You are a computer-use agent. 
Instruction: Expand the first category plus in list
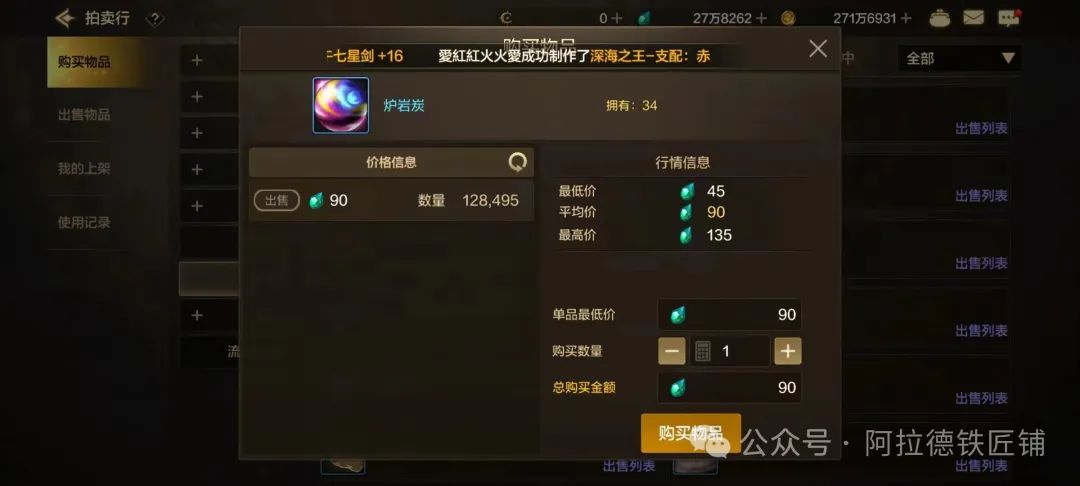coord(197,61)
